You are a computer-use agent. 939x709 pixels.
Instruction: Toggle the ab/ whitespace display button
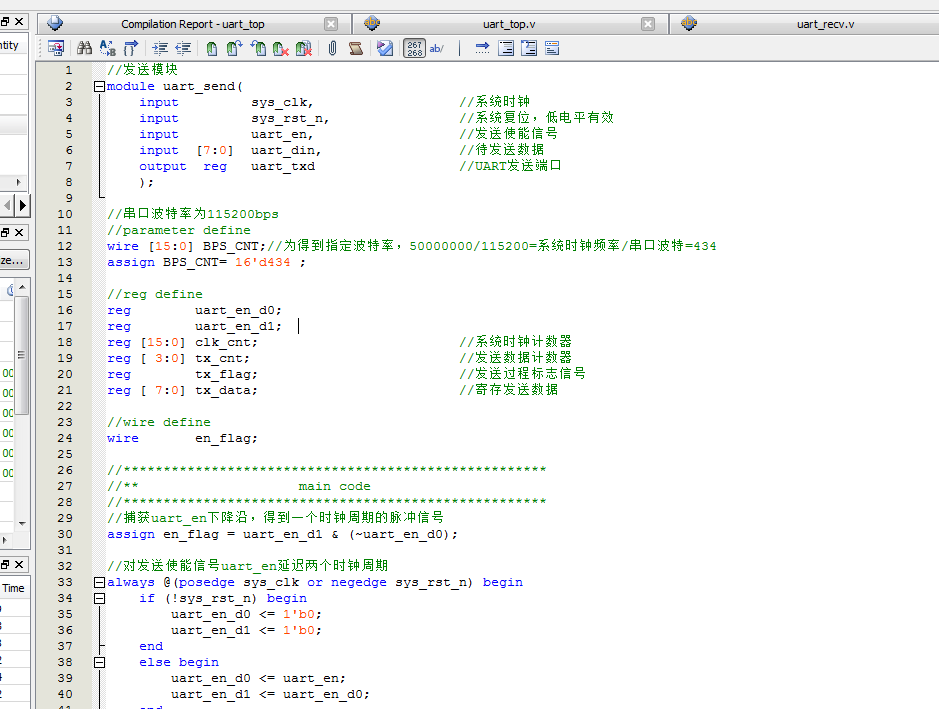(x=437, y=48)
